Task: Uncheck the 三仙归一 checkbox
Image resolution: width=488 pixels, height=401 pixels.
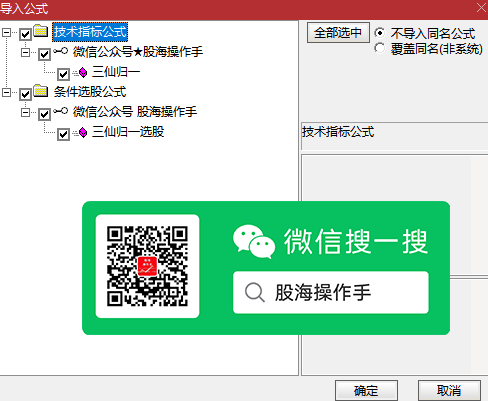Action: pyautogui.click(x=63, y=74)
